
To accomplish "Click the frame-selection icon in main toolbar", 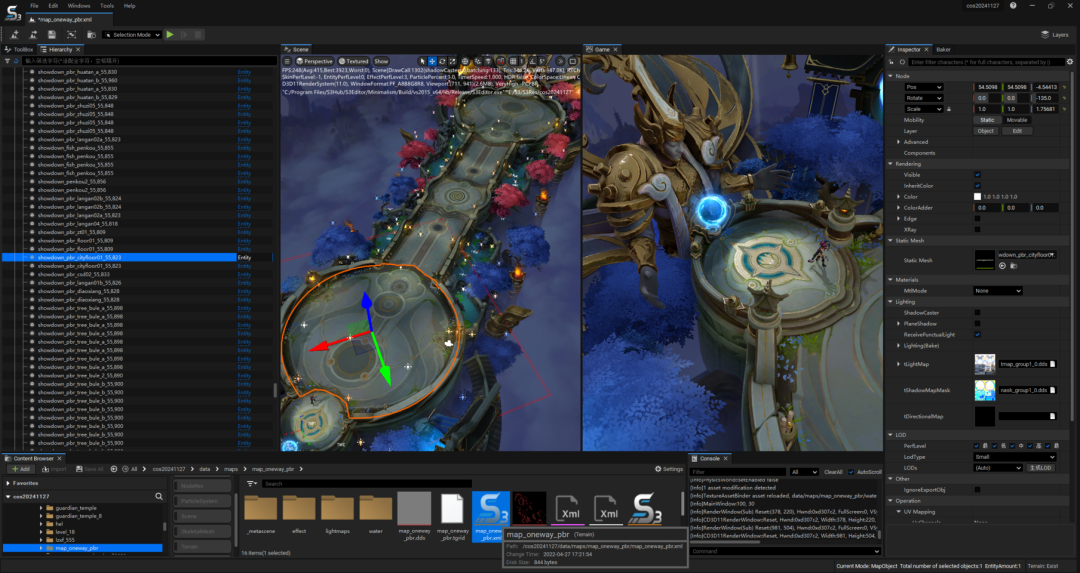I will click(72, 34).
